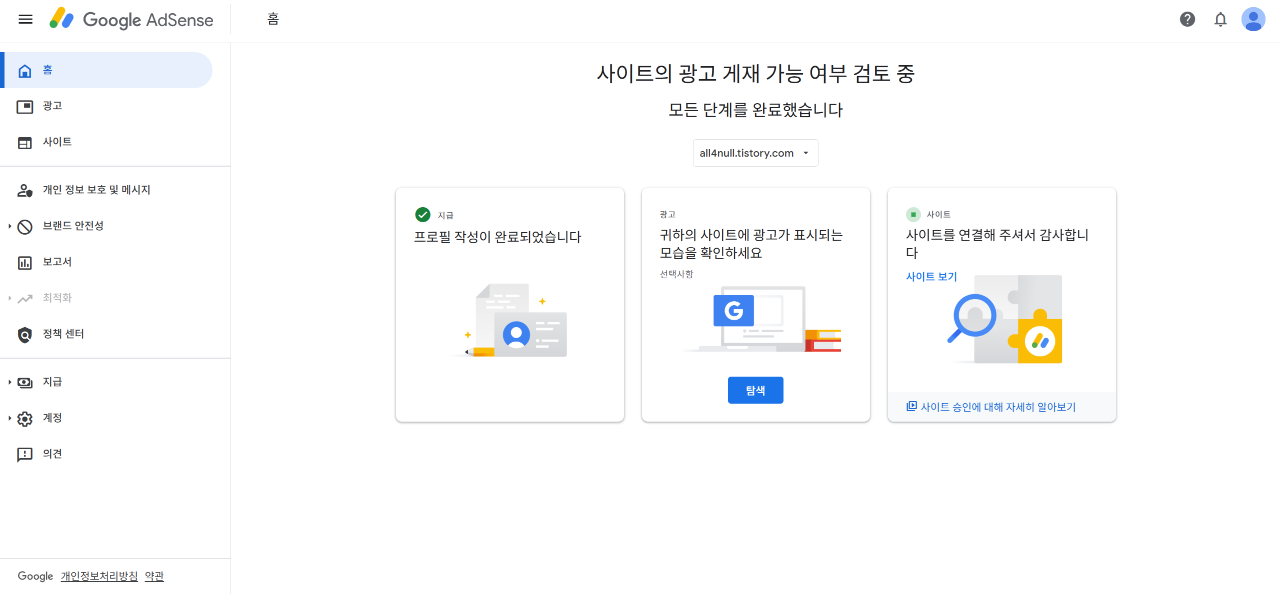The image size is (1280, 594).
Task: Select the 정책 센터 icon
Action: (25, 334)
